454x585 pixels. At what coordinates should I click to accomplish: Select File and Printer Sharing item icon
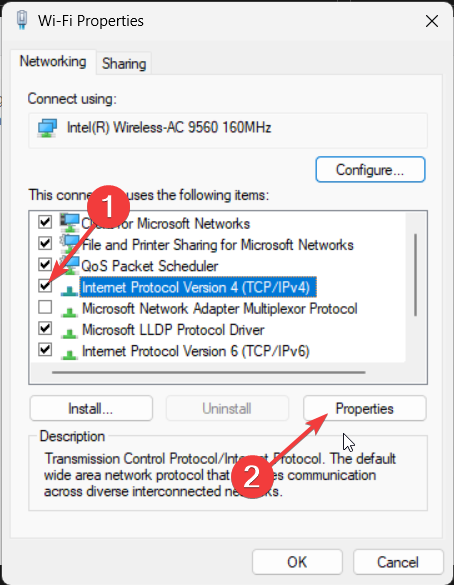pyautogui.click(x=70, y=244)
